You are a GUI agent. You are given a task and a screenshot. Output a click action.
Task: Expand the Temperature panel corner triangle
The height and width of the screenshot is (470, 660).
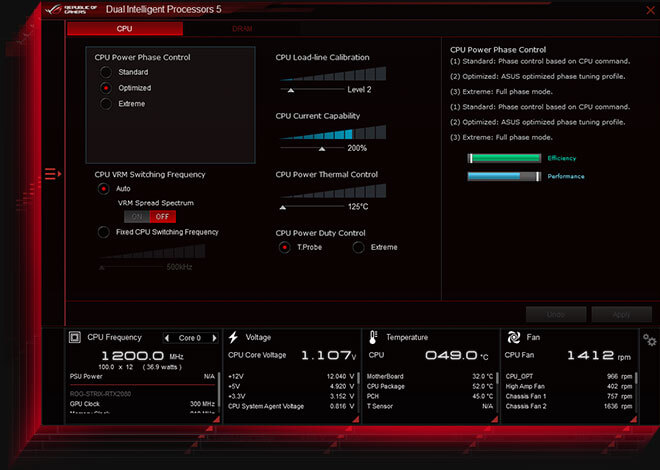coord(495,419)
